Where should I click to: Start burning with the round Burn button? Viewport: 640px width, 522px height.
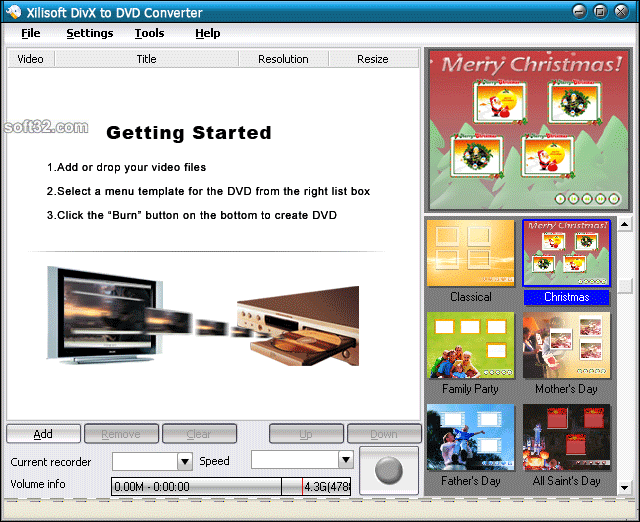tap(389, 471)
